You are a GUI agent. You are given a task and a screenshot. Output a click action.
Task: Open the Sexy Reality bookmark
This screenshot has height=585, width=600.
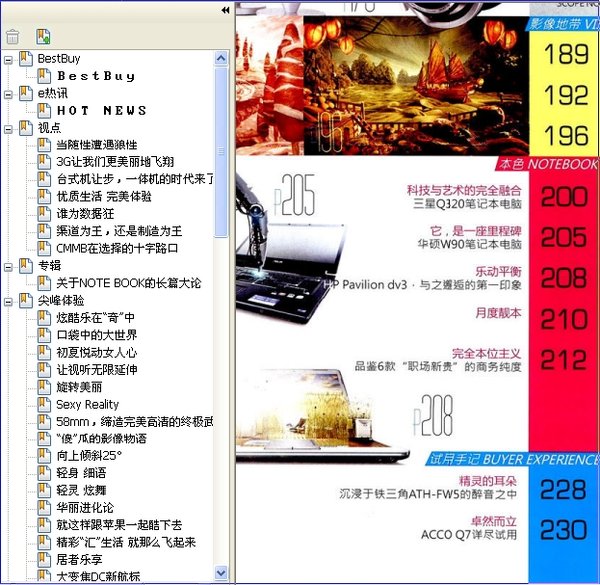pos(88,404)
